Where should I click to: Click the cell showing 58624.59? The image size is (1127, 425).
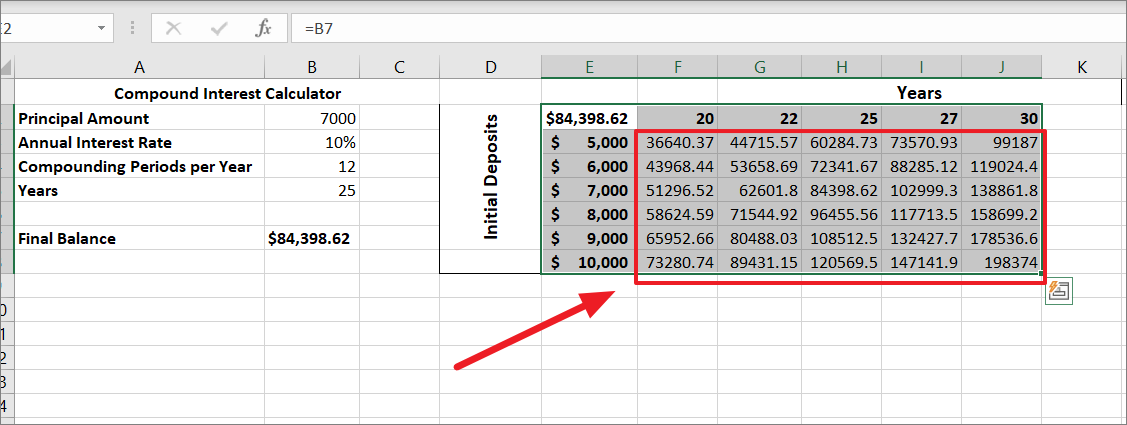[x=677, y=214]
